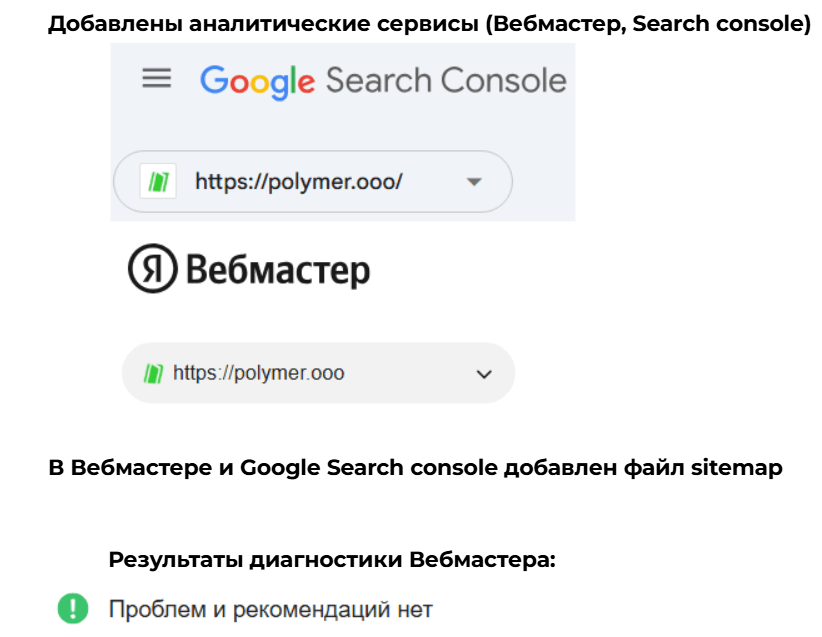
Task: Click the Yandex Я circle logo
Action: point(152,270)
